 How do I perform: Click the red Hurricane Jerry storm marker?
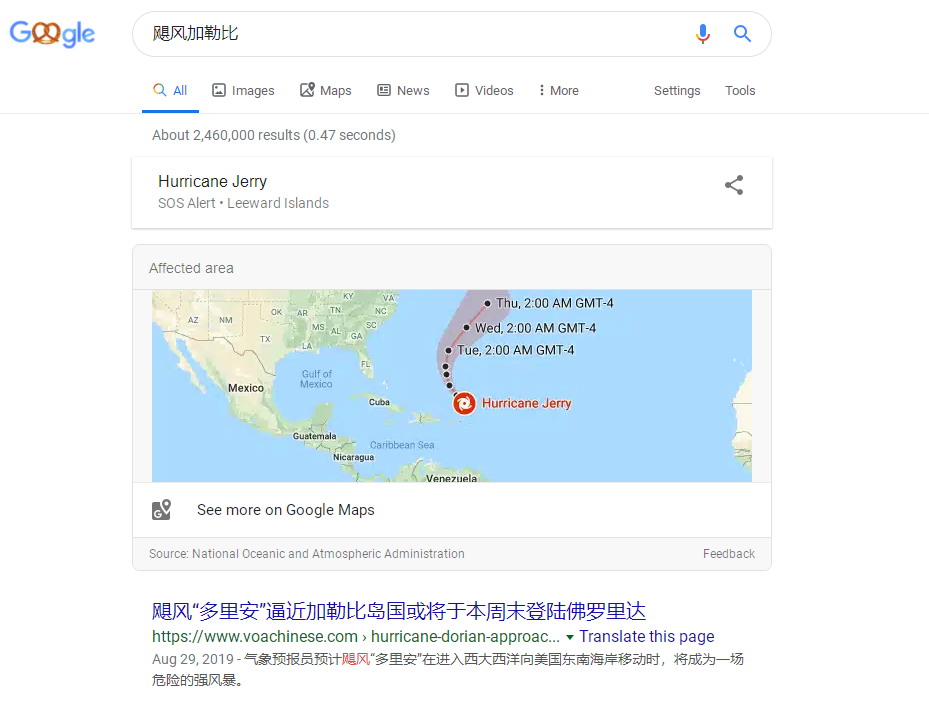pos(464,404)
